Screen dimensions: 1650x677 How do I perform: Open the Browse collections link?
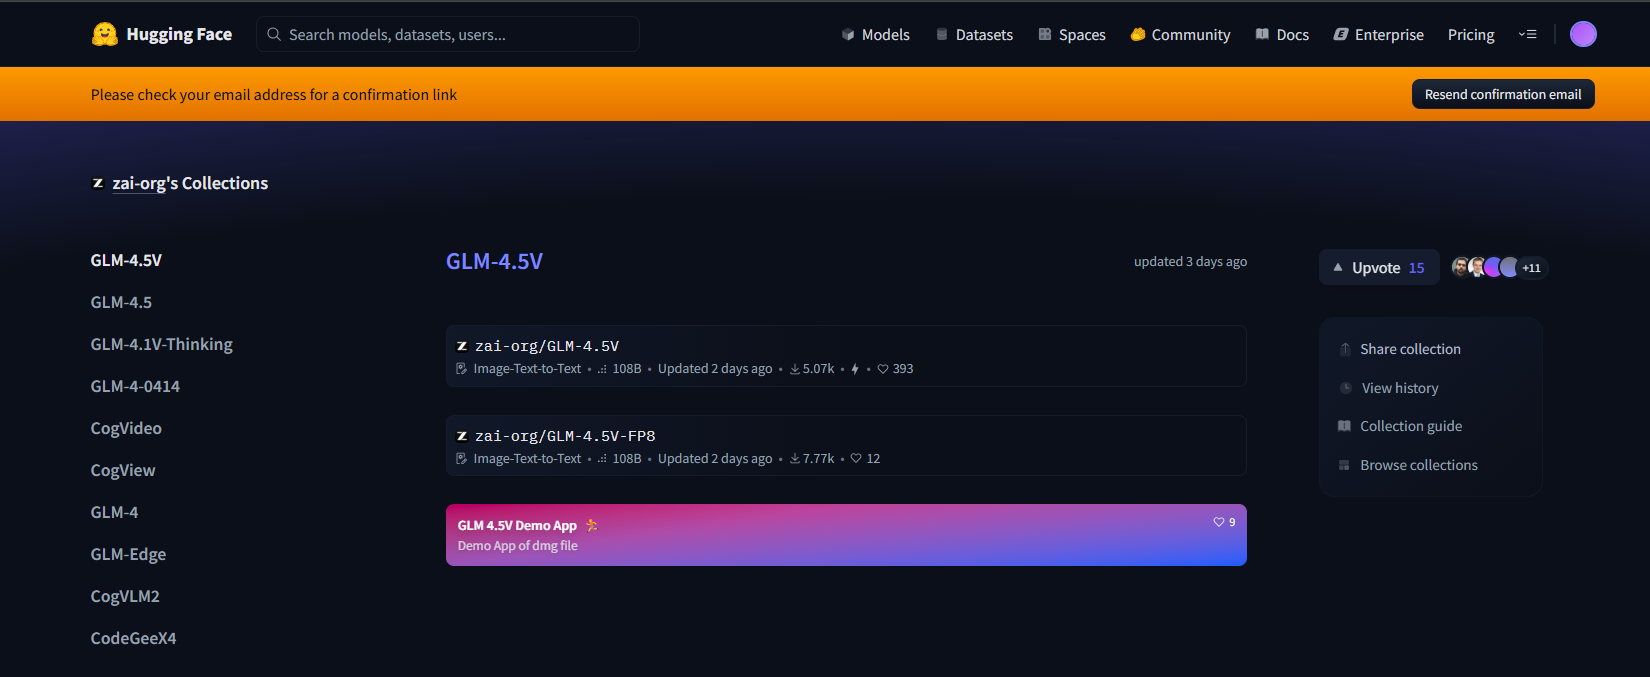[x=1408, y=465]
